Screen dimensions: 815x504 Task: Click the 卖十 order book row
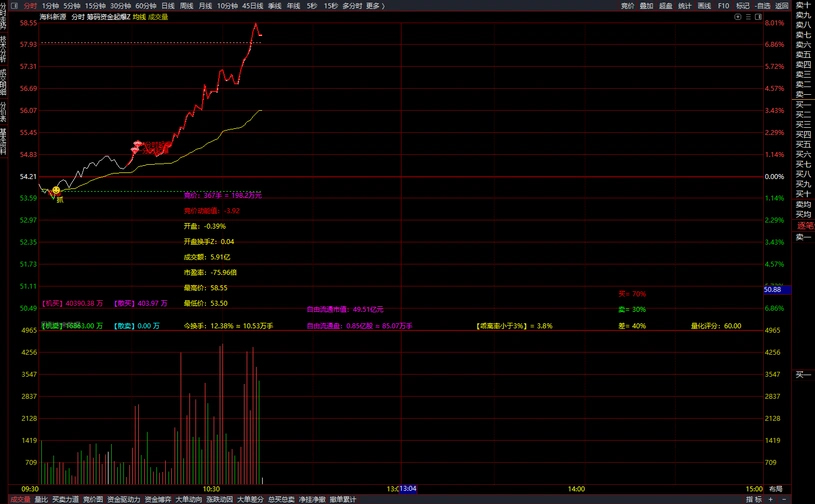tap(803, 5)
